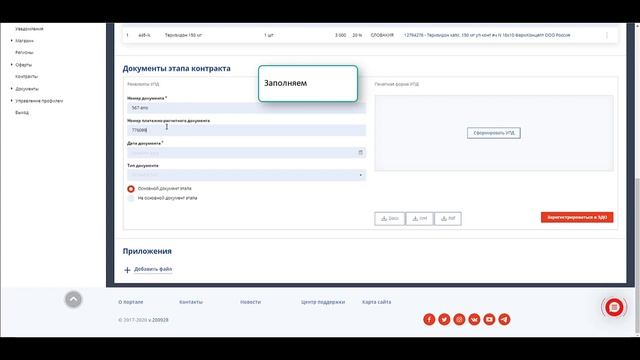Viewport: 640px width, 360px height.
Task: Expand the Оферты sidebar item
Action: pyautogui.click(x=12, y=64)
